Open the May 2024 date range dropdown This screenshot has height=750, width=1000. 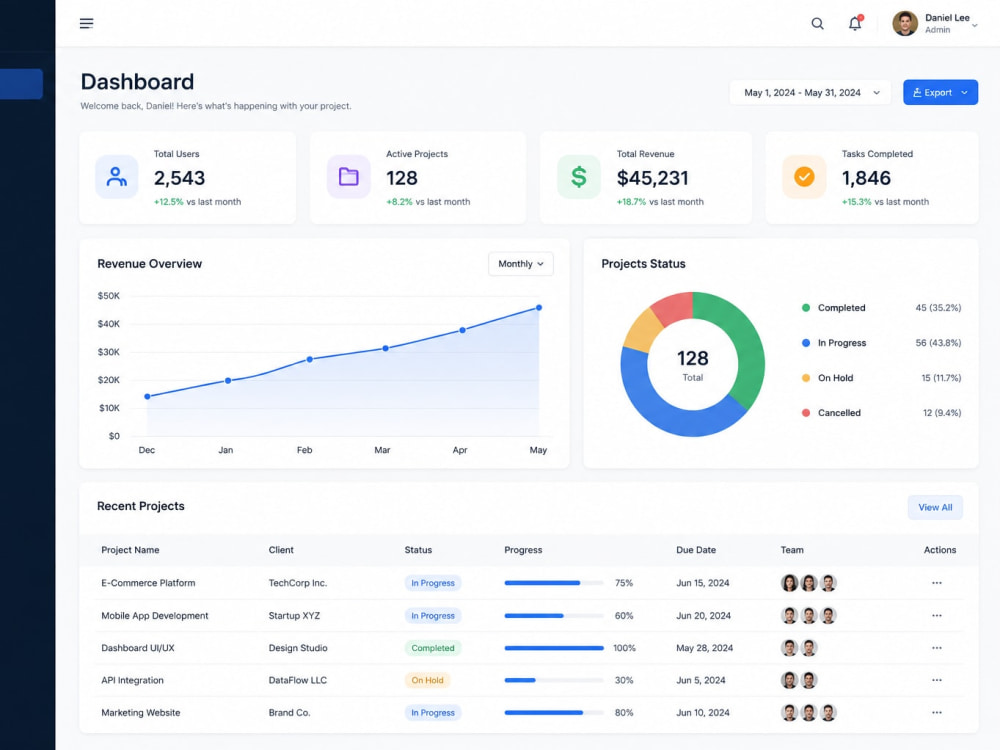click(x=810, y=92)
